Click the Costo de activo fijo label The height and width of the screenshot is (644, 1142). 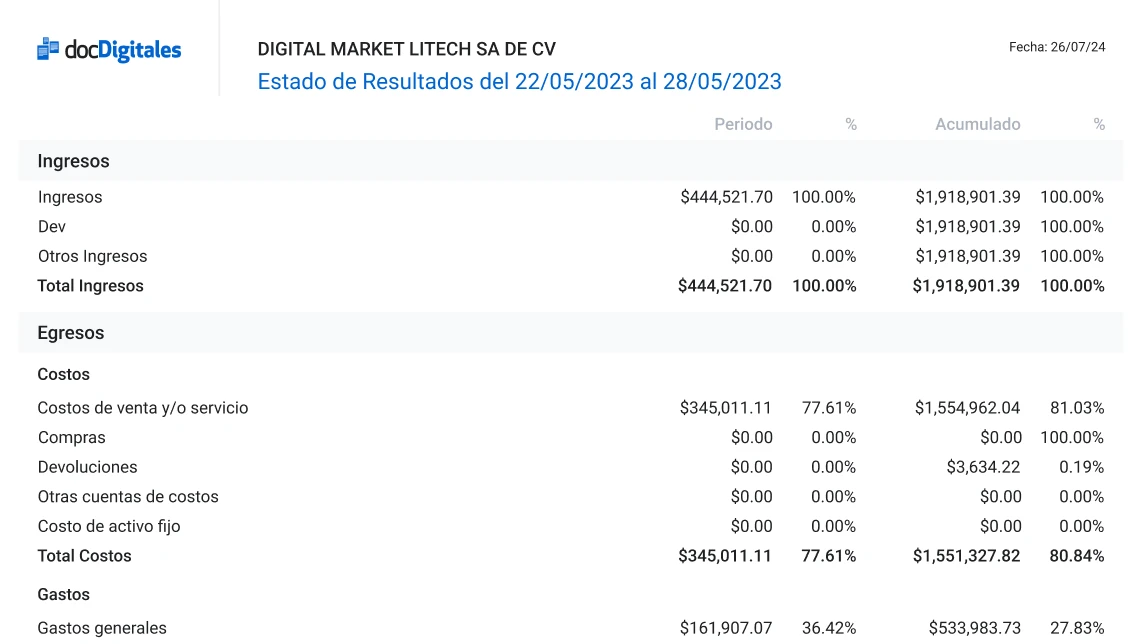click(109, 526)
